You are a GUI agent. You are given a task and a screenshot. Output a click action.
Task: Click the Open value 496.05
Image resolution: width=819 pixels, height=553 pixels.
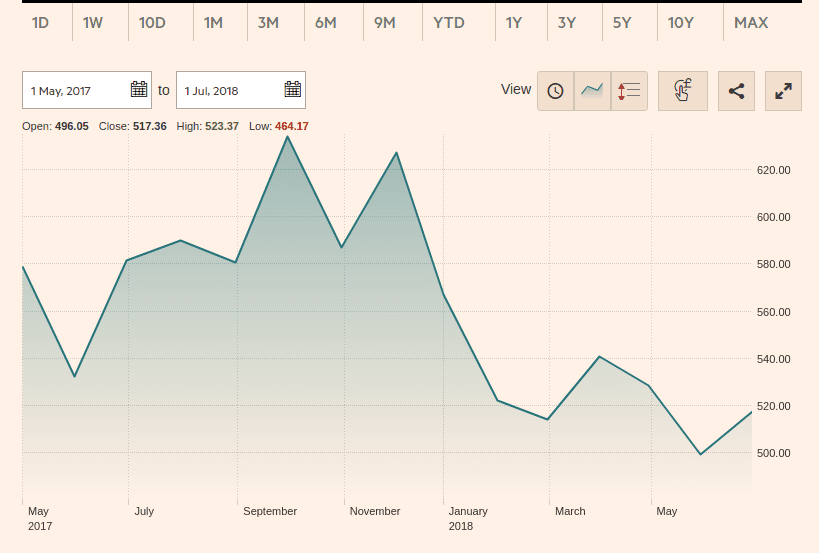coord(72,126)
